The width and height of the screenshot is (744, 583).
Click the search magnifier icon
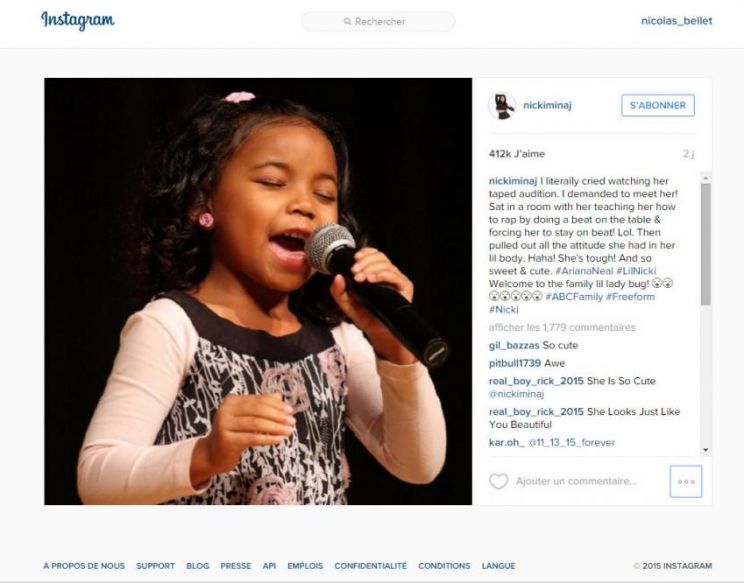tap(347, 21)
